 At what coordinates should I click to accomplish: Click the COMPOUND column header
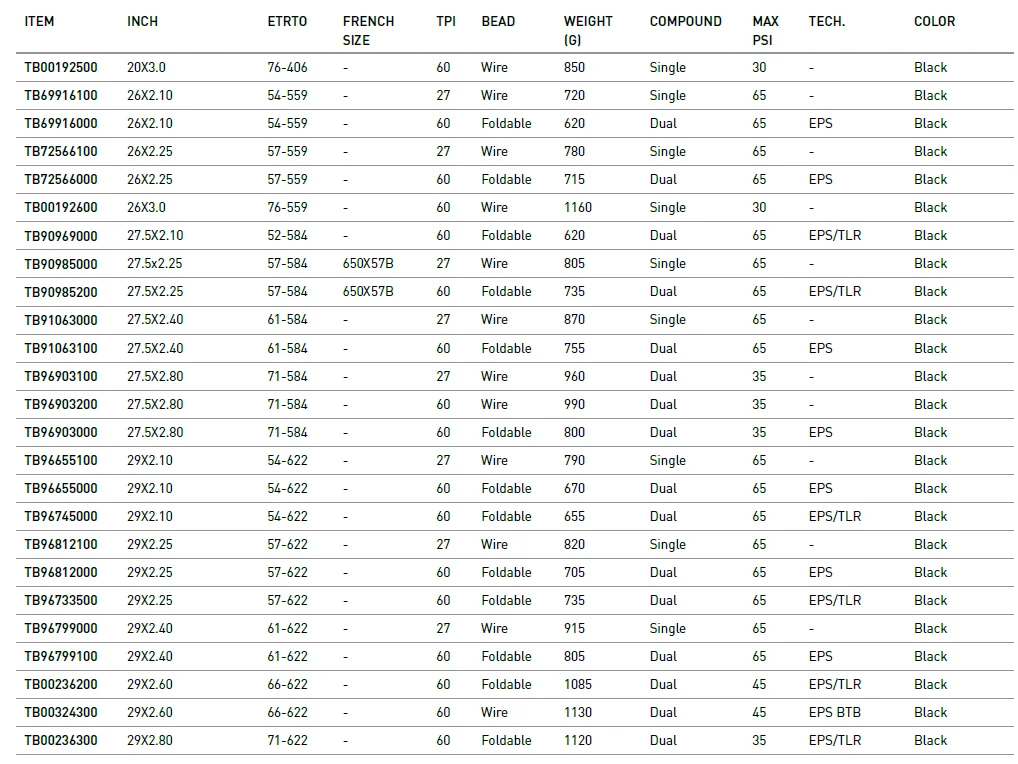(x=685, y=21)
